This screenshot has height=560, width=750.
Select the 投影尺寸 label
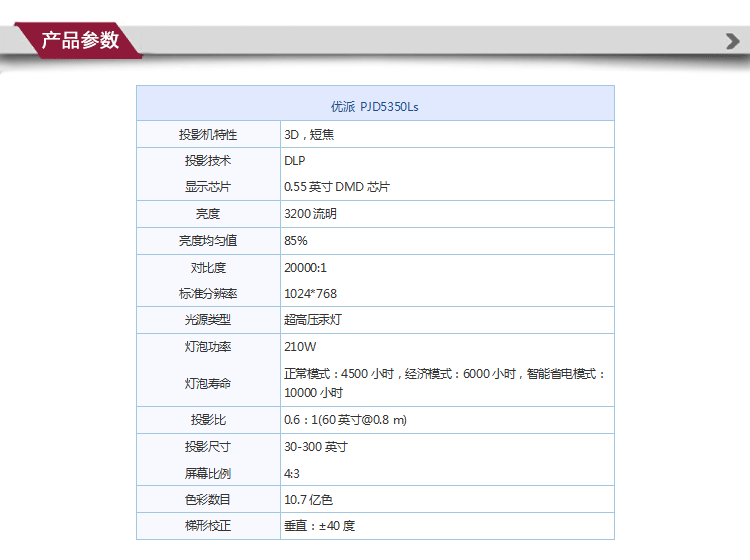click(208, 446)
